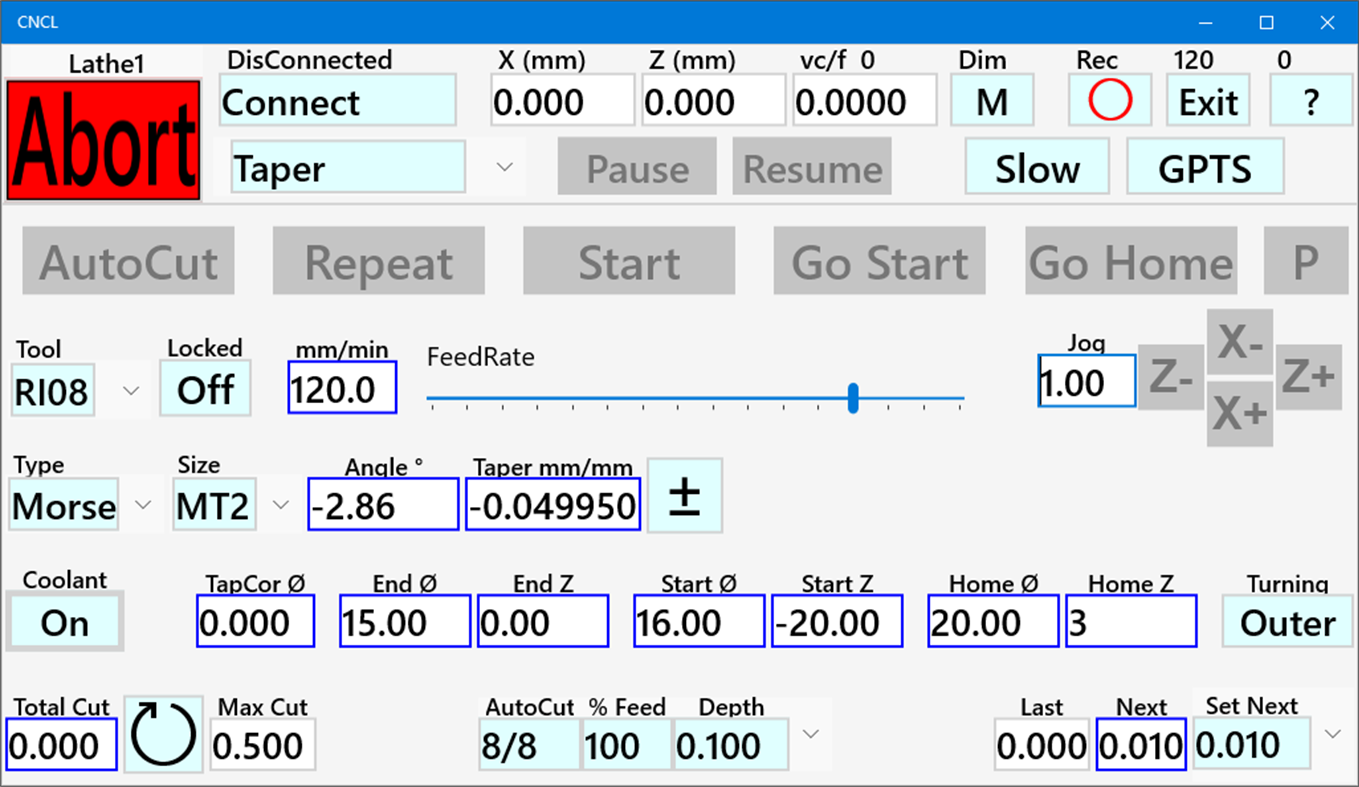Click the GPTS button

point(1204,167)
